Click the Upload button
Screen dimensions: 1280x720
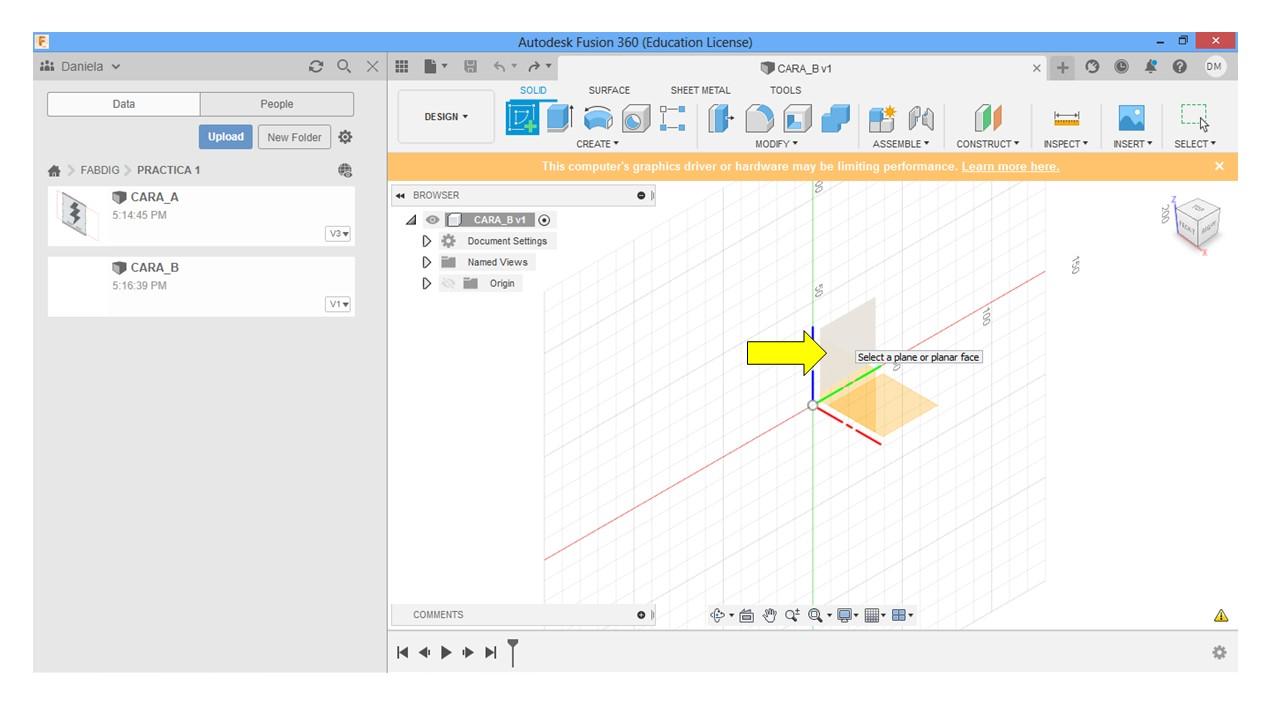click(226, 137)
